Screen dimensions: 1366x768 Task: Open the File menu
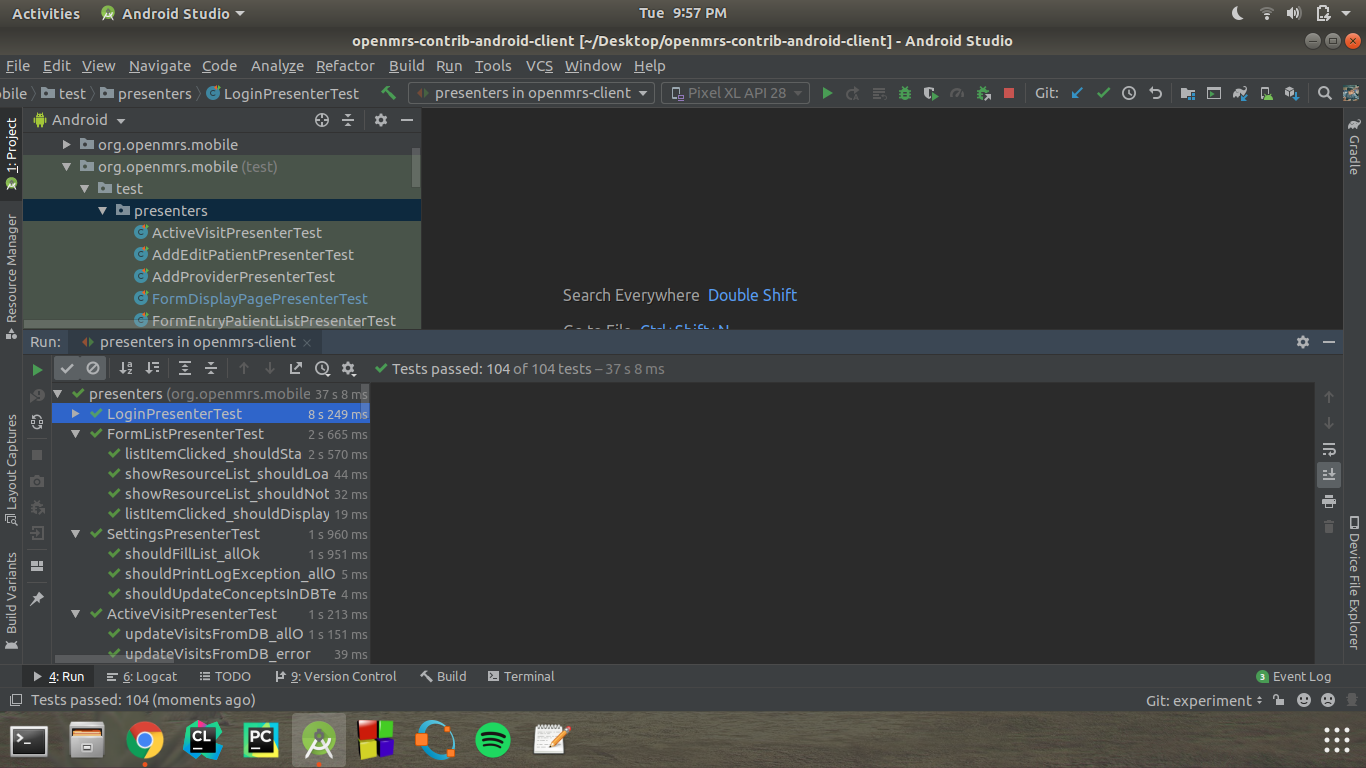tap(18, 66)
